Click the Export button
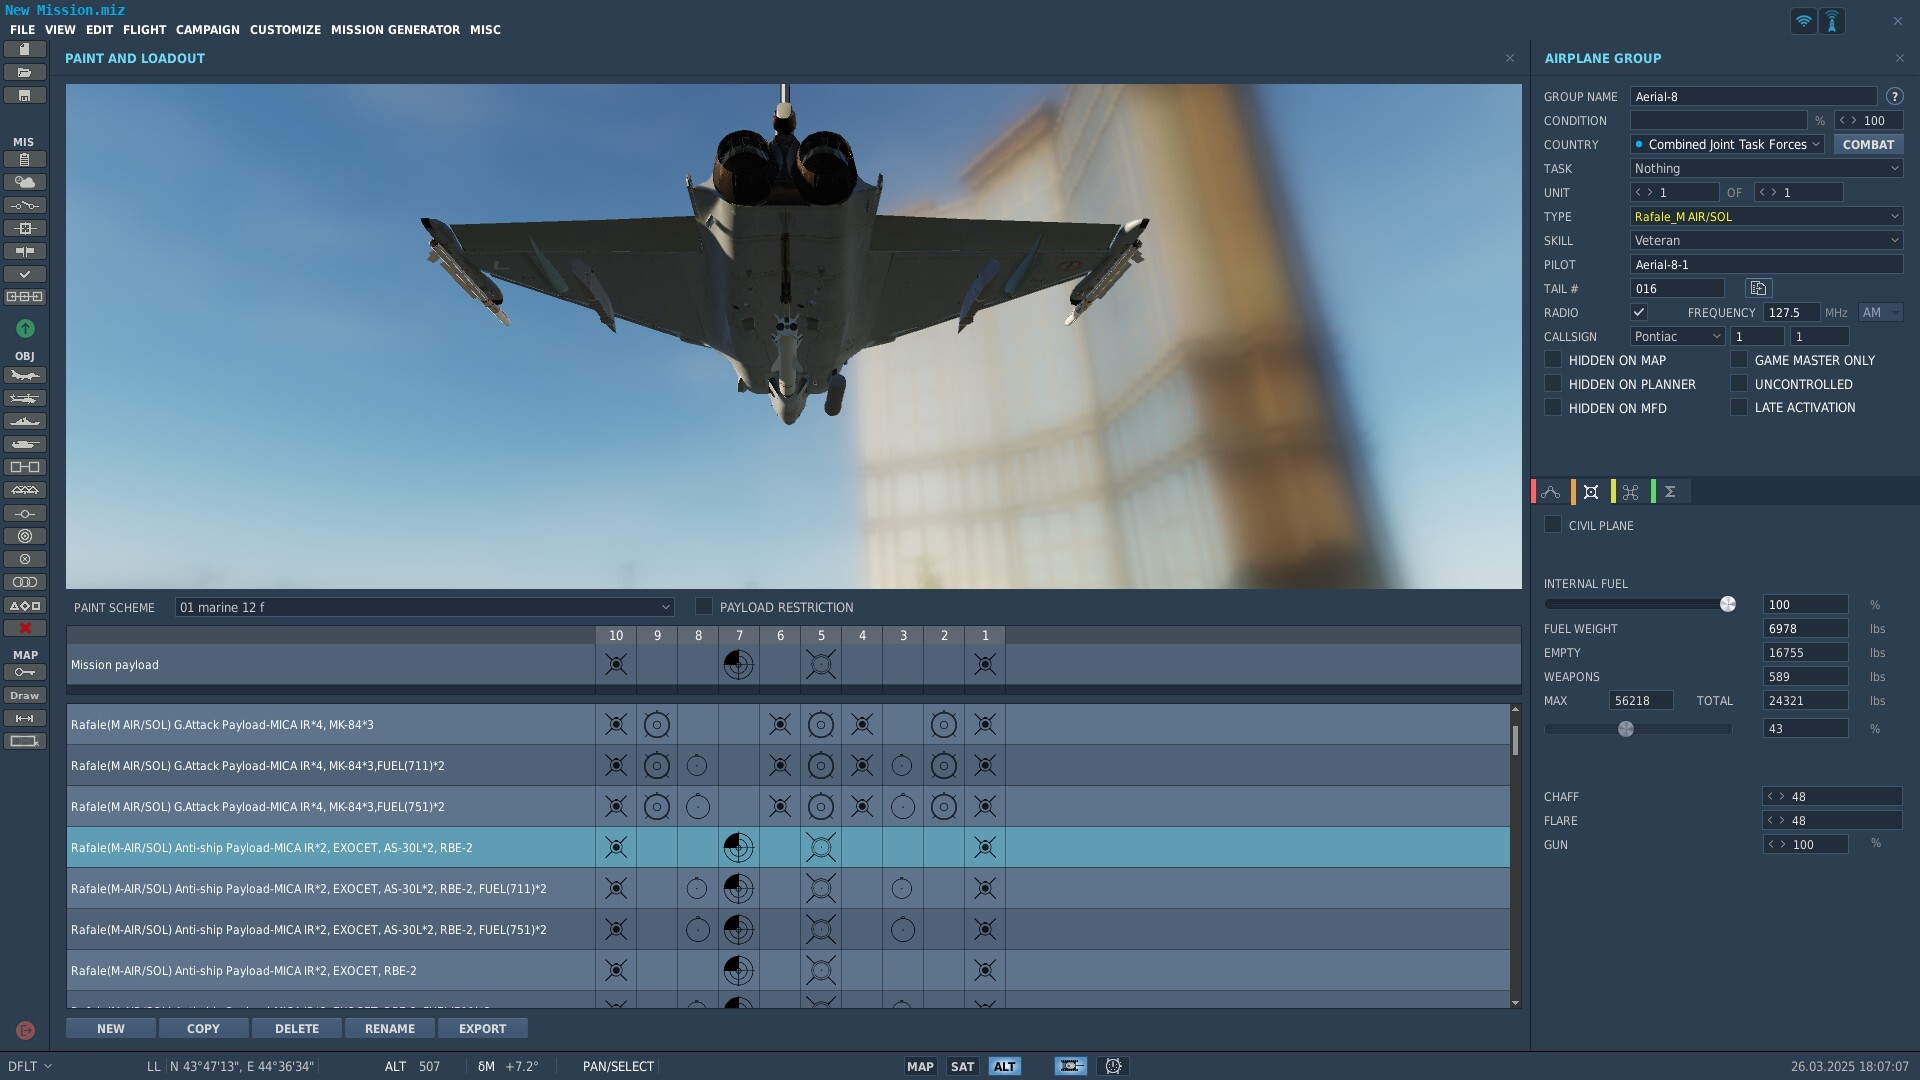The width and height of the screenshot is (1920, 1080). [x=482, y=1029]
